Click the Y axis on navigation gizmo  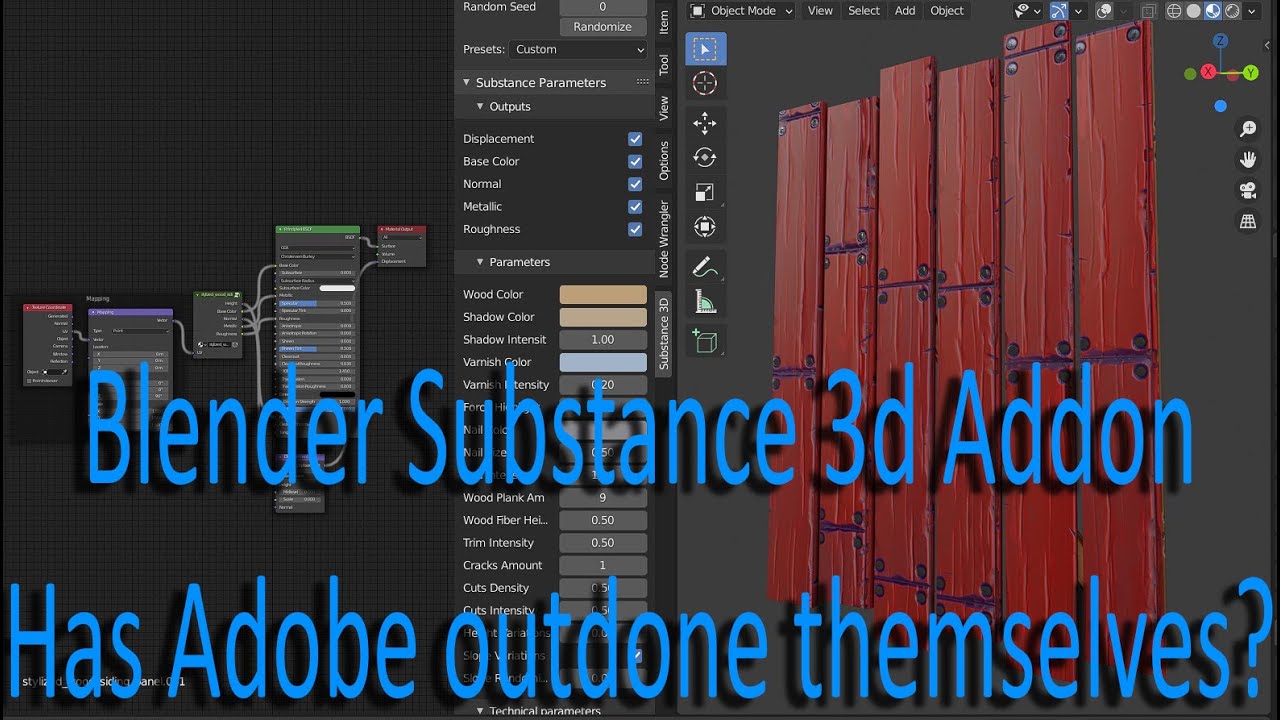[1250, 72]
